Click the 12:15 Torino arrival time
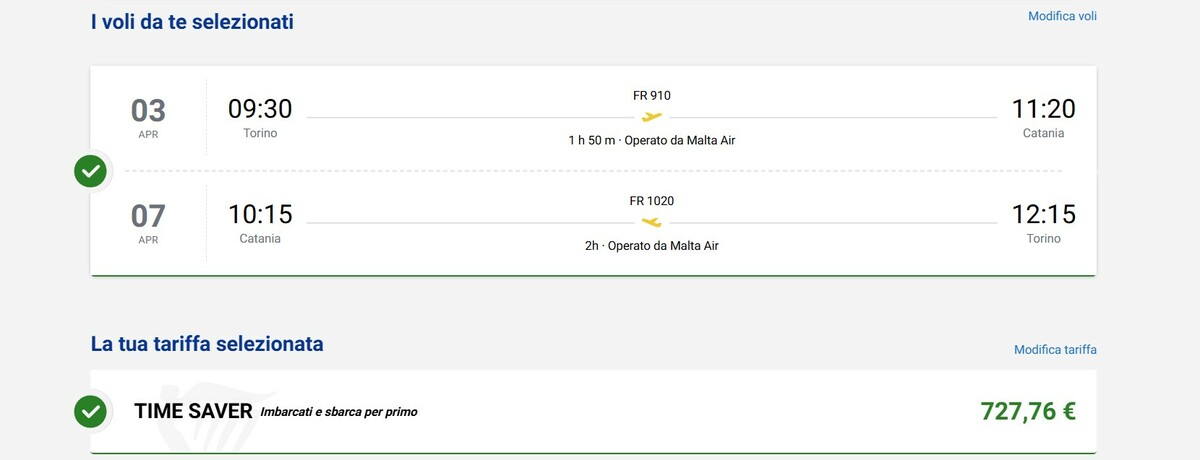 pyautogui.click(x=1043, y=214)
